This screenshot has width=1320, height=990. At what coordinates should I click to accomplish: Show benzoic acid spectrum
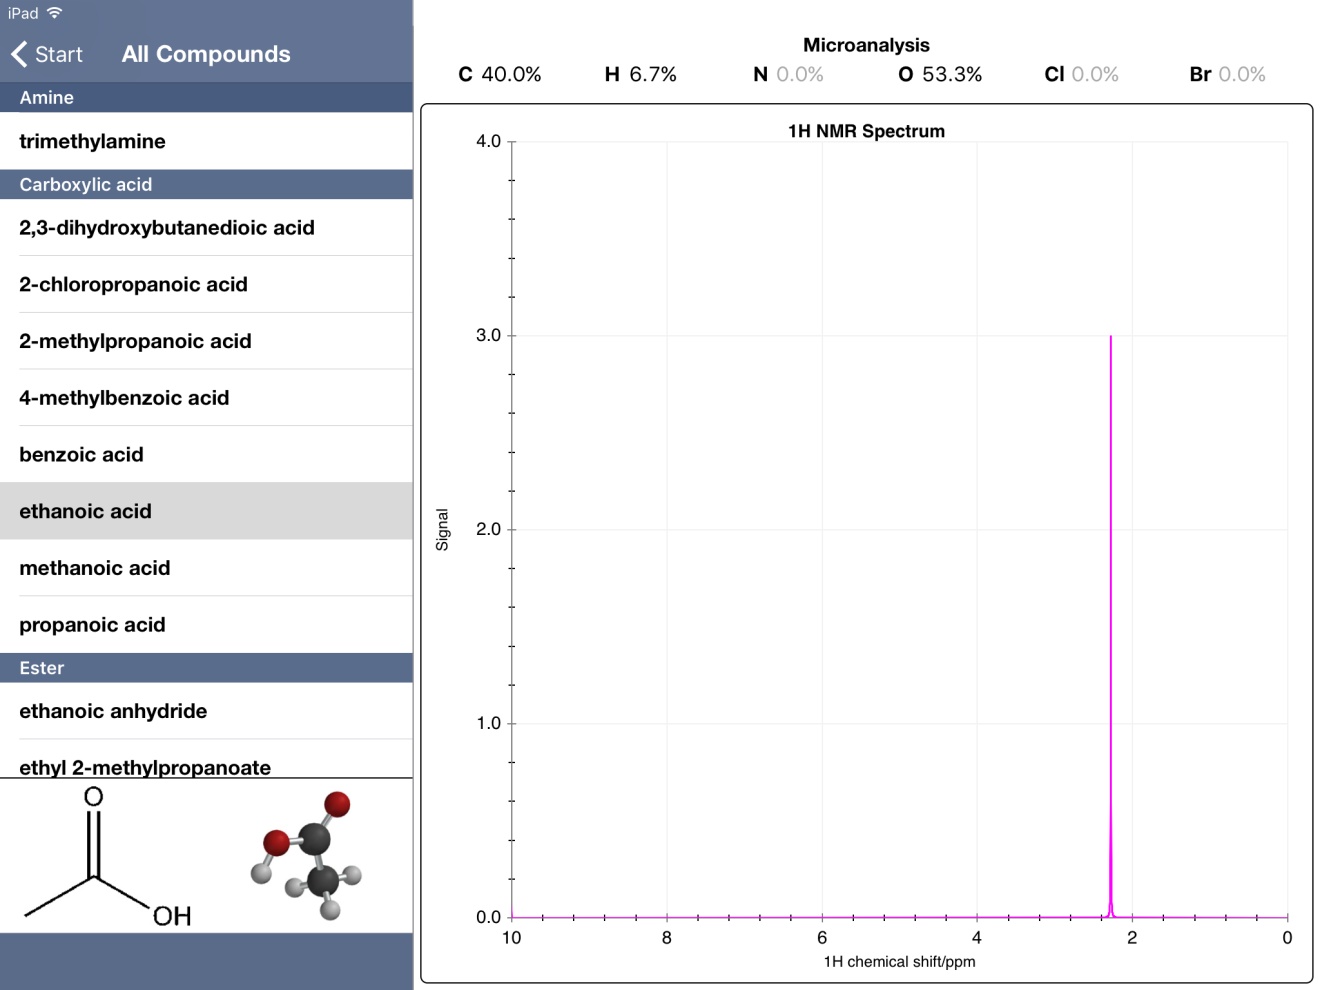point(81,455)
